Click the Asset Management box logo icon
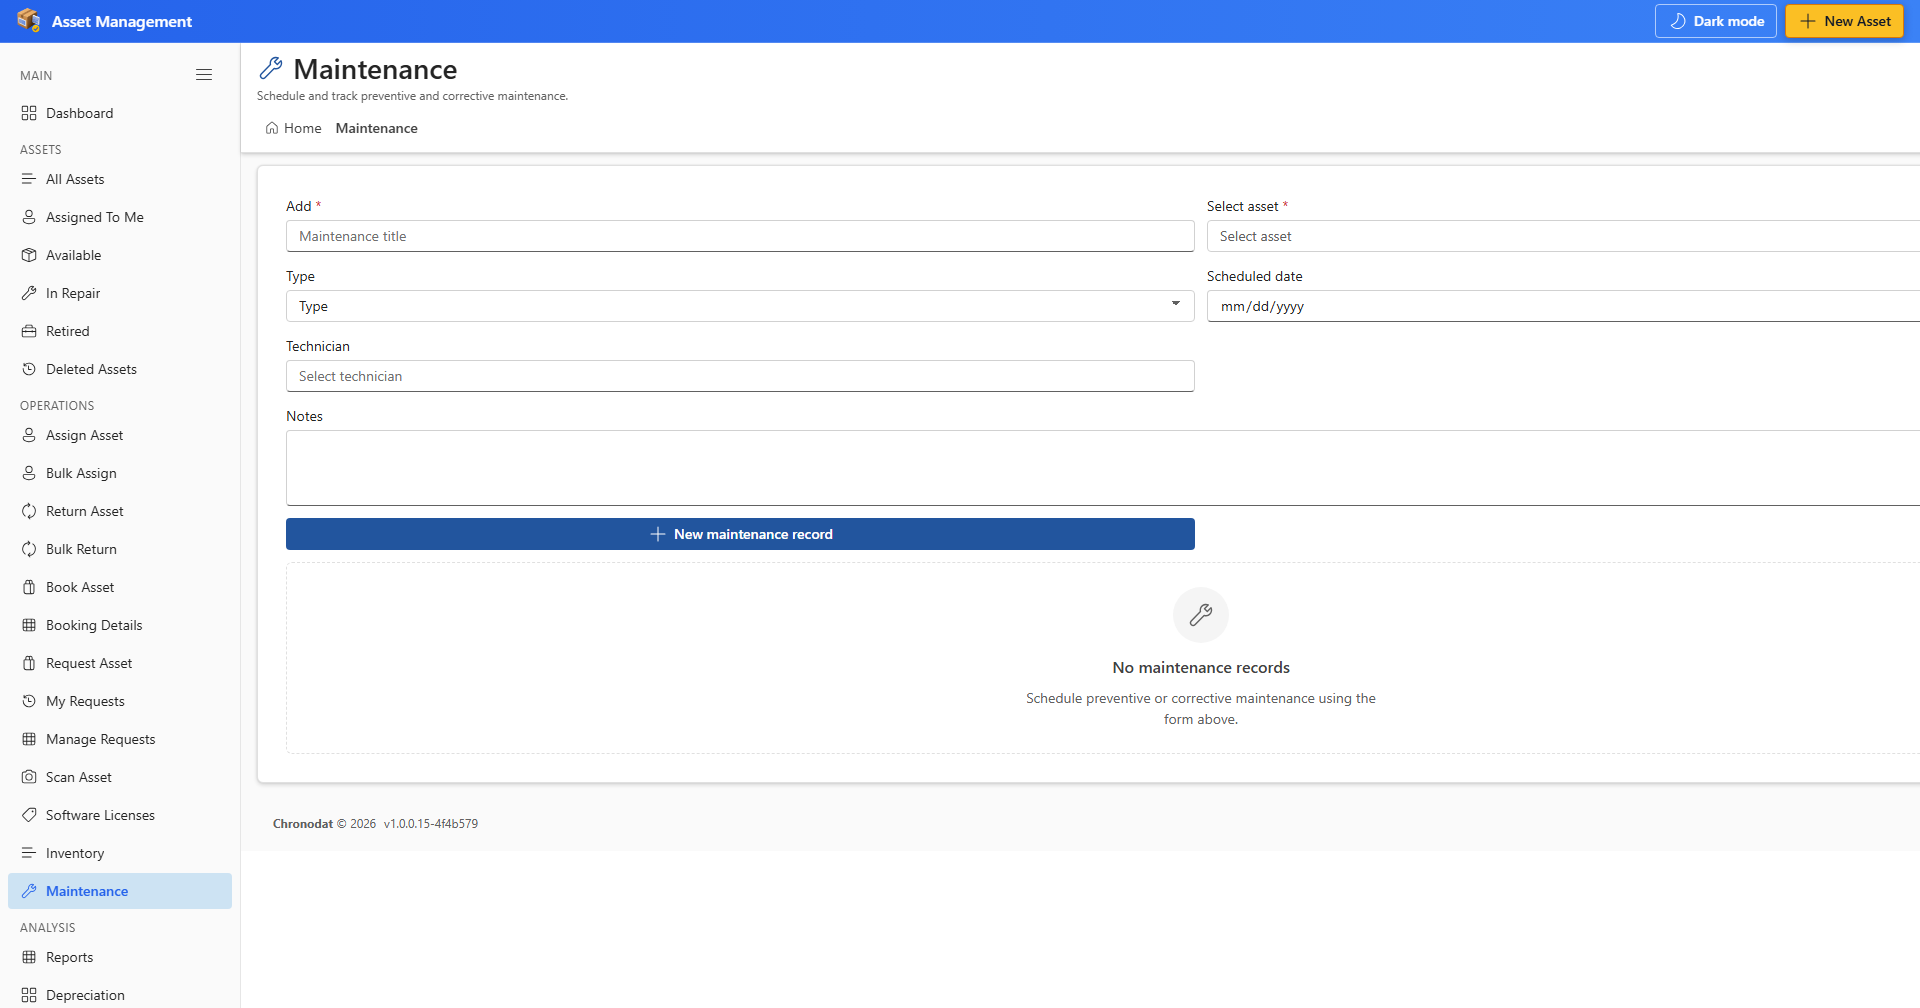This screenshot has width=1920, height=1008. [x=29, y=20]
